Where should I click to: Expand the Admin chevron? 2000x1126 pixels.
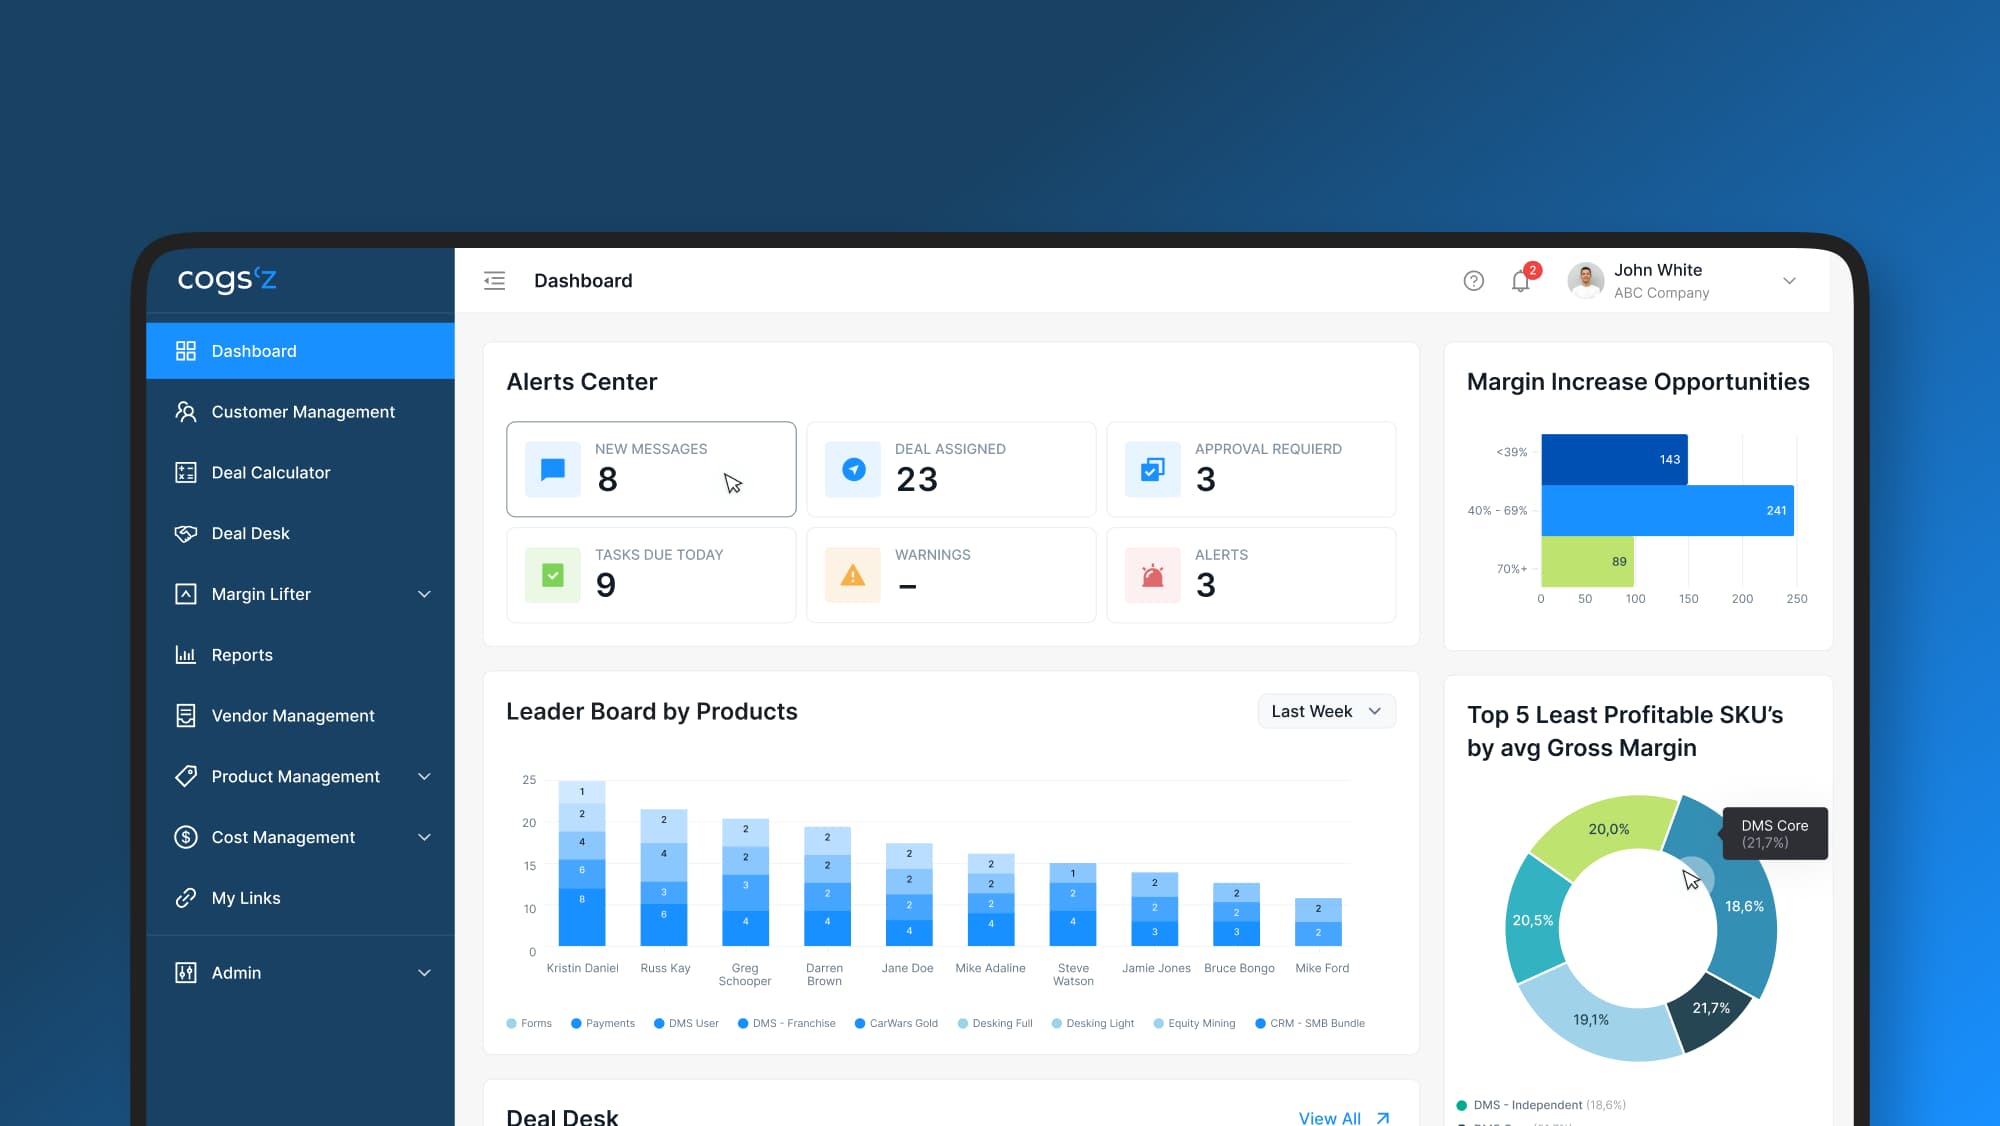(x=424, y=973)
